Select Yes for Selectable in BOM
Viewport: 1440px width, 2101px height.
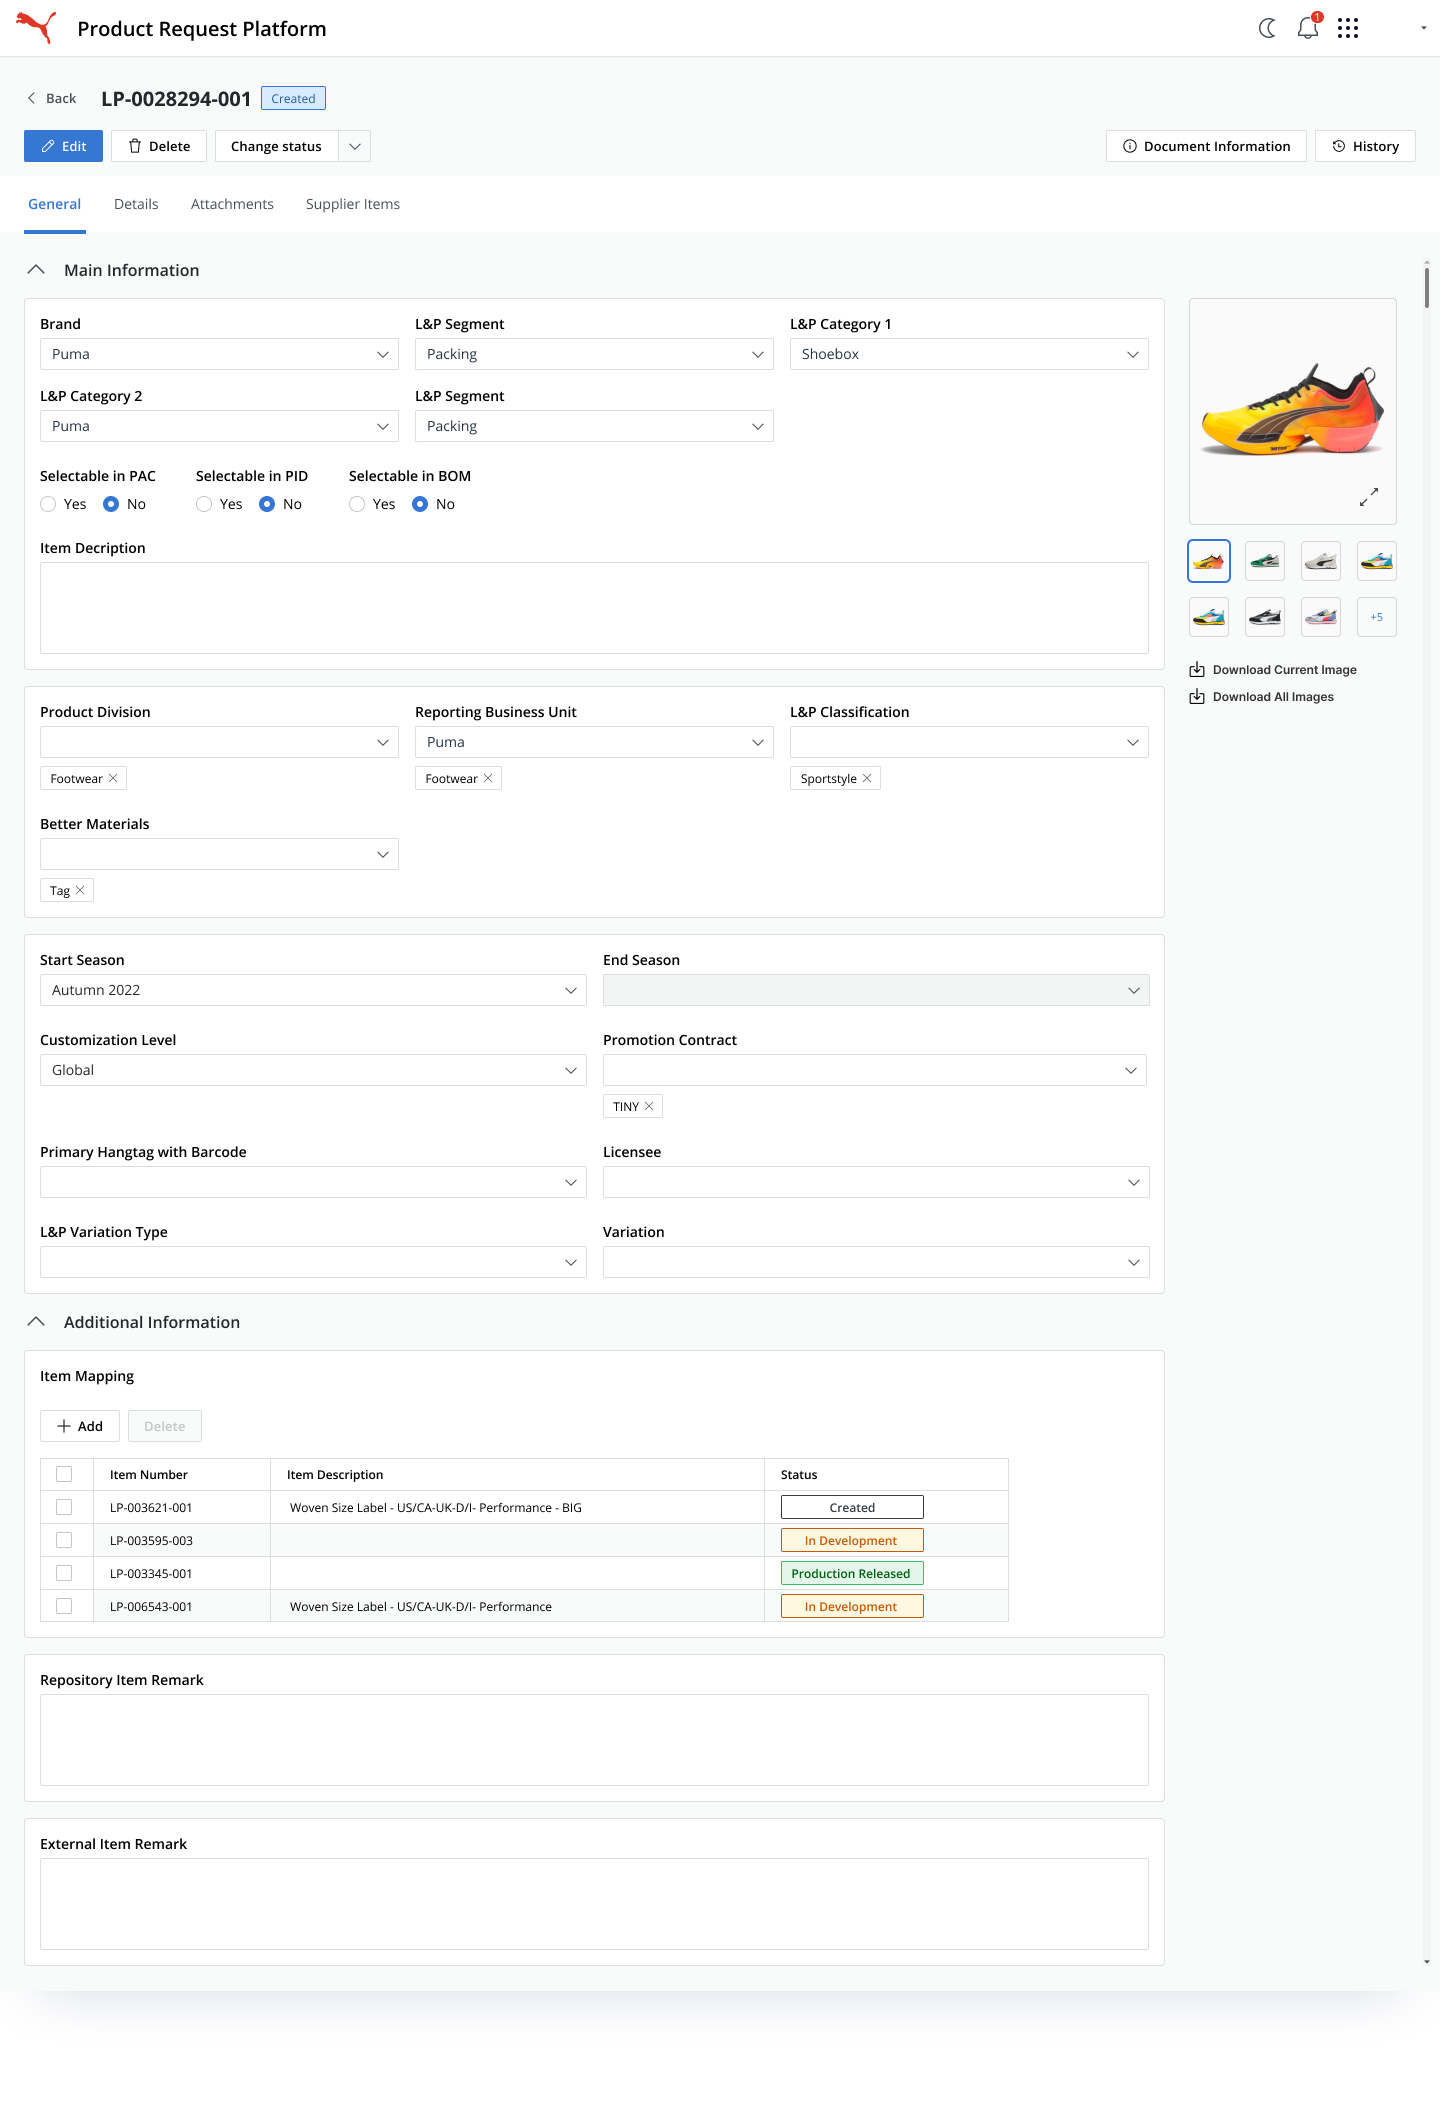pyautogui.click(x=357, y=504)
